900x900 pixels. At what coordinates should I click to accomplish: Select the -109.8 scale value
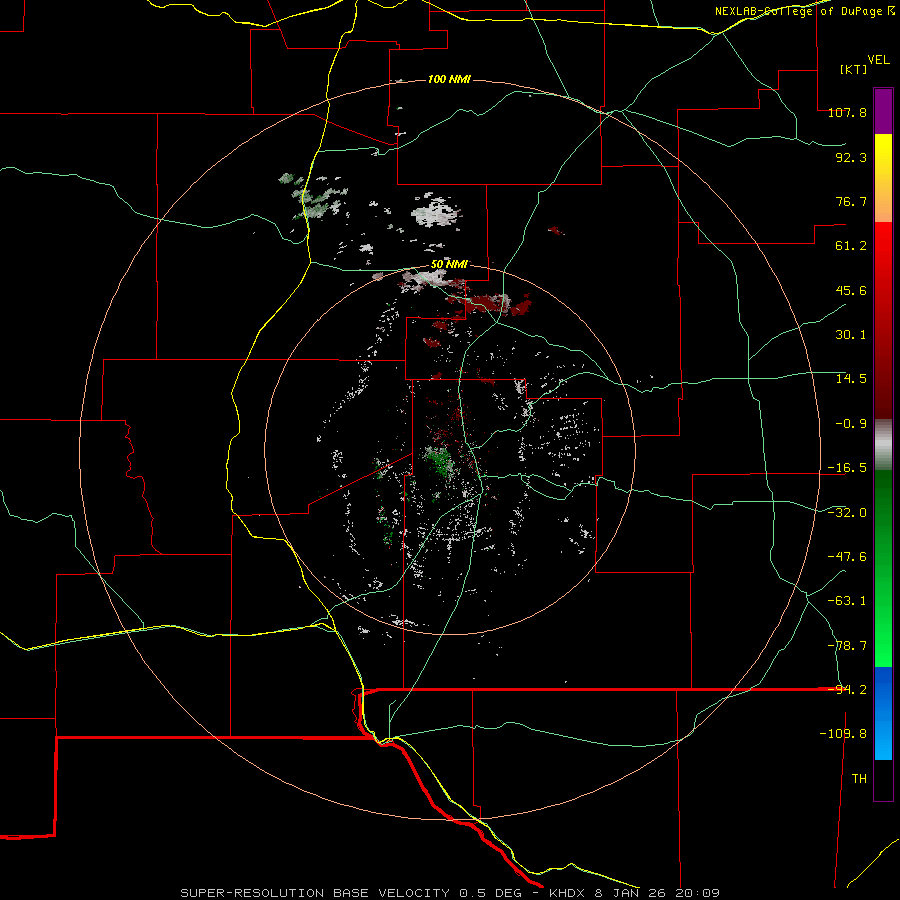point(843,734)
